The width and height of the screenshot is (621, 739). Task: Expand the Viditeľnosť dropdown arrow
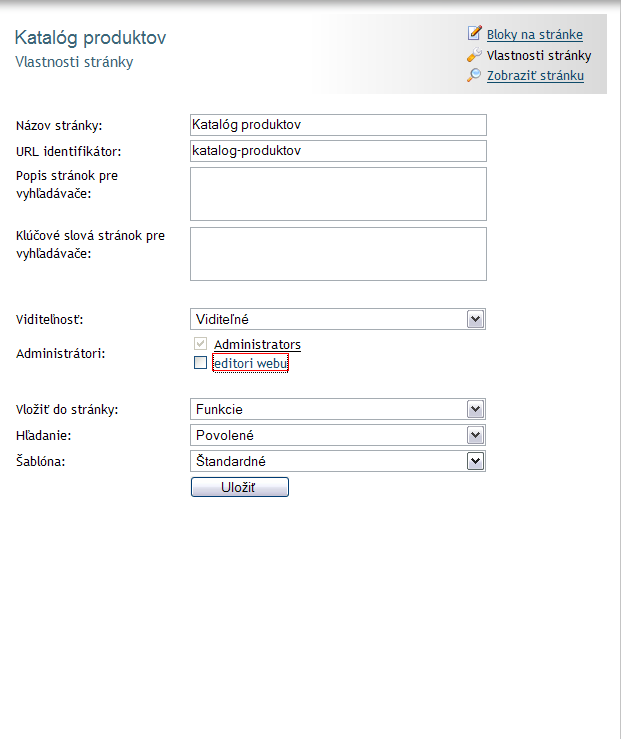(x=475, y=319)
